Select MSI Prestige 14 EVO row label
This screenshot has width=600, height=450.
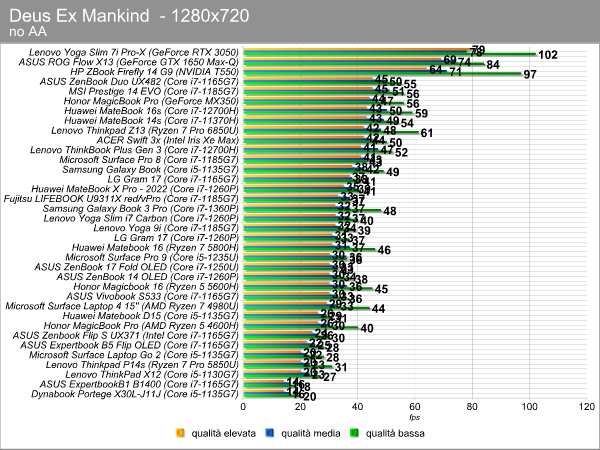click(154, 91)
